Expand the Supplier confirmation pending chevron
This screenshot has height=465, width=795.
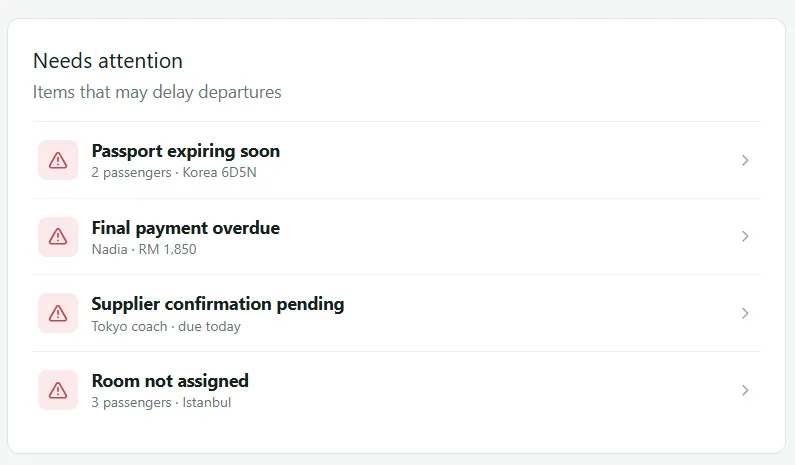point(745,313)
